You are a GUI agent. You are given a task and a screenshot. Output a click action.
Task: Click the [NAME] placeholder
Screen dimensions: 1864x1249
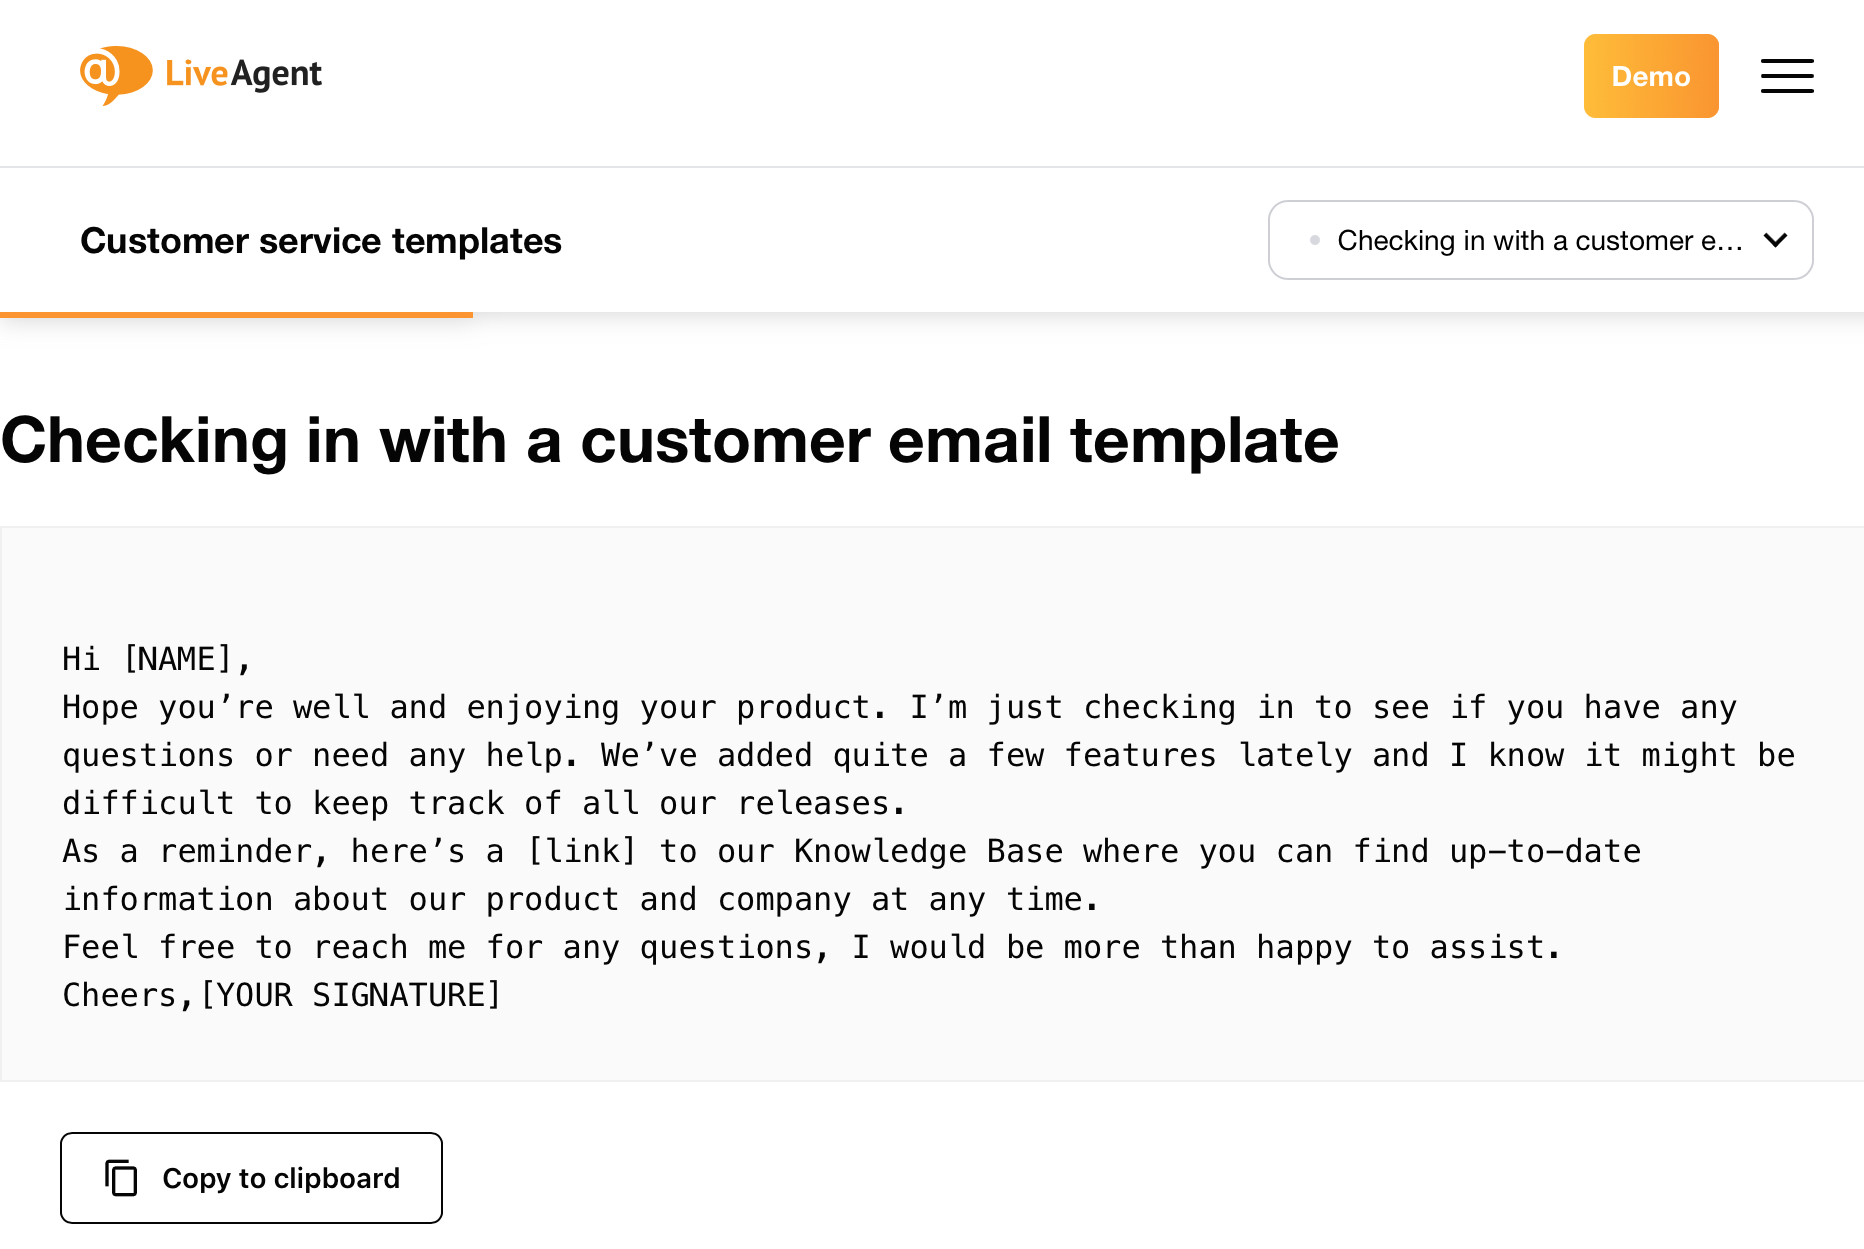point(185,659)
